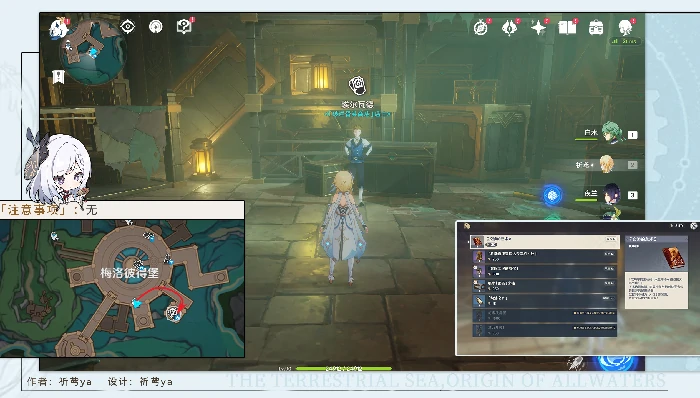Select the first highlighted shop item row
Image resolution: width=700 pixels, height=398 pixels.
coord(545,242)
